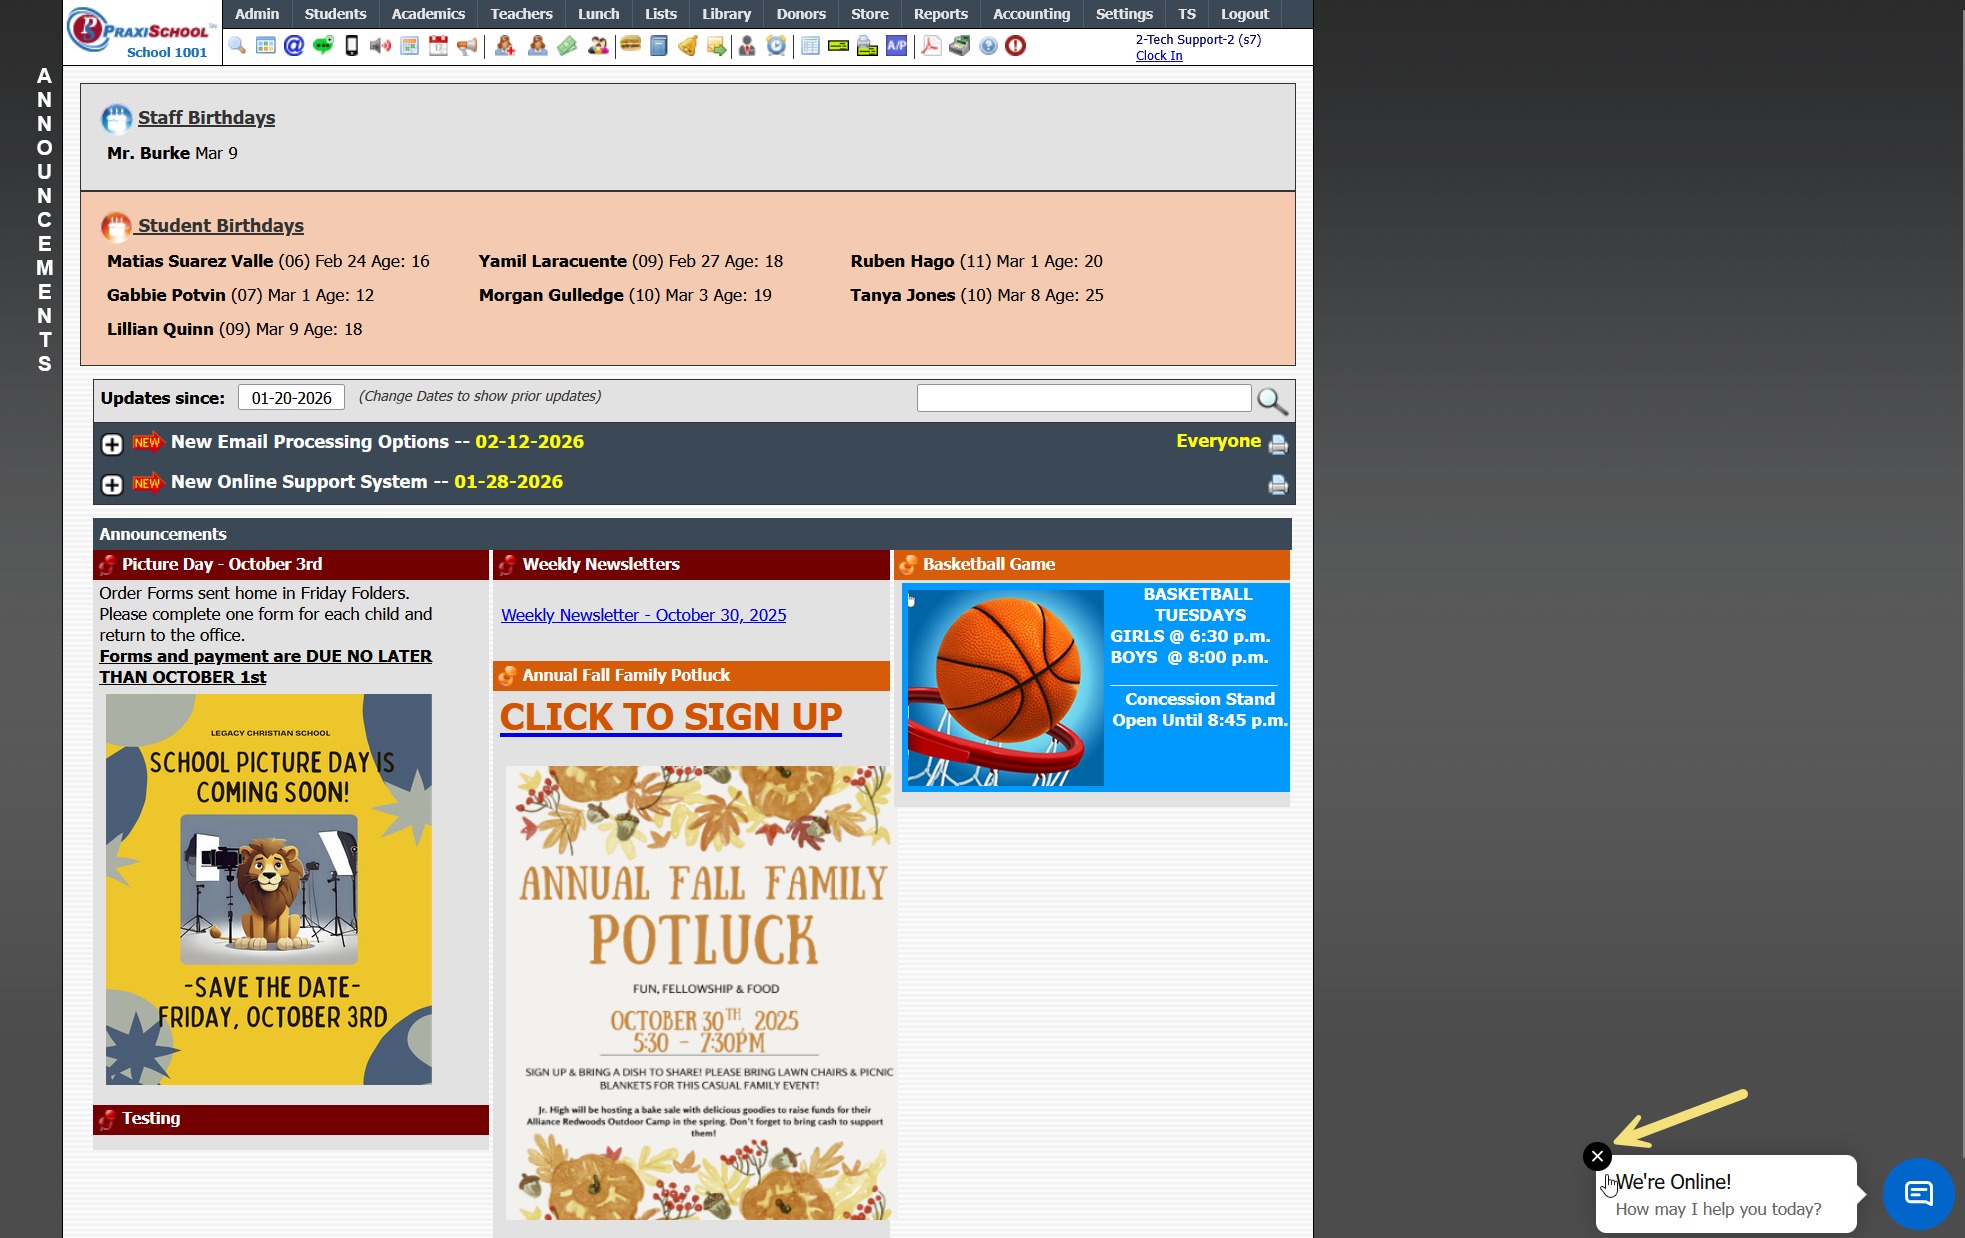Click the mobile phone toolbar icon

point(351,45)
